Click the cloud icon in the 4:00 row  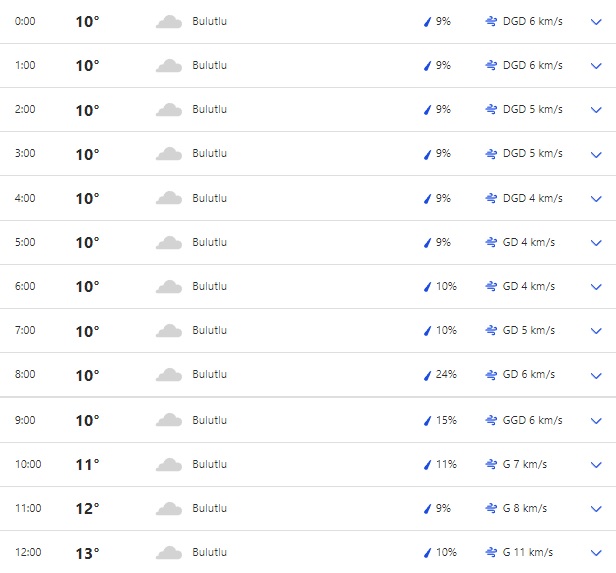(168, 198)
